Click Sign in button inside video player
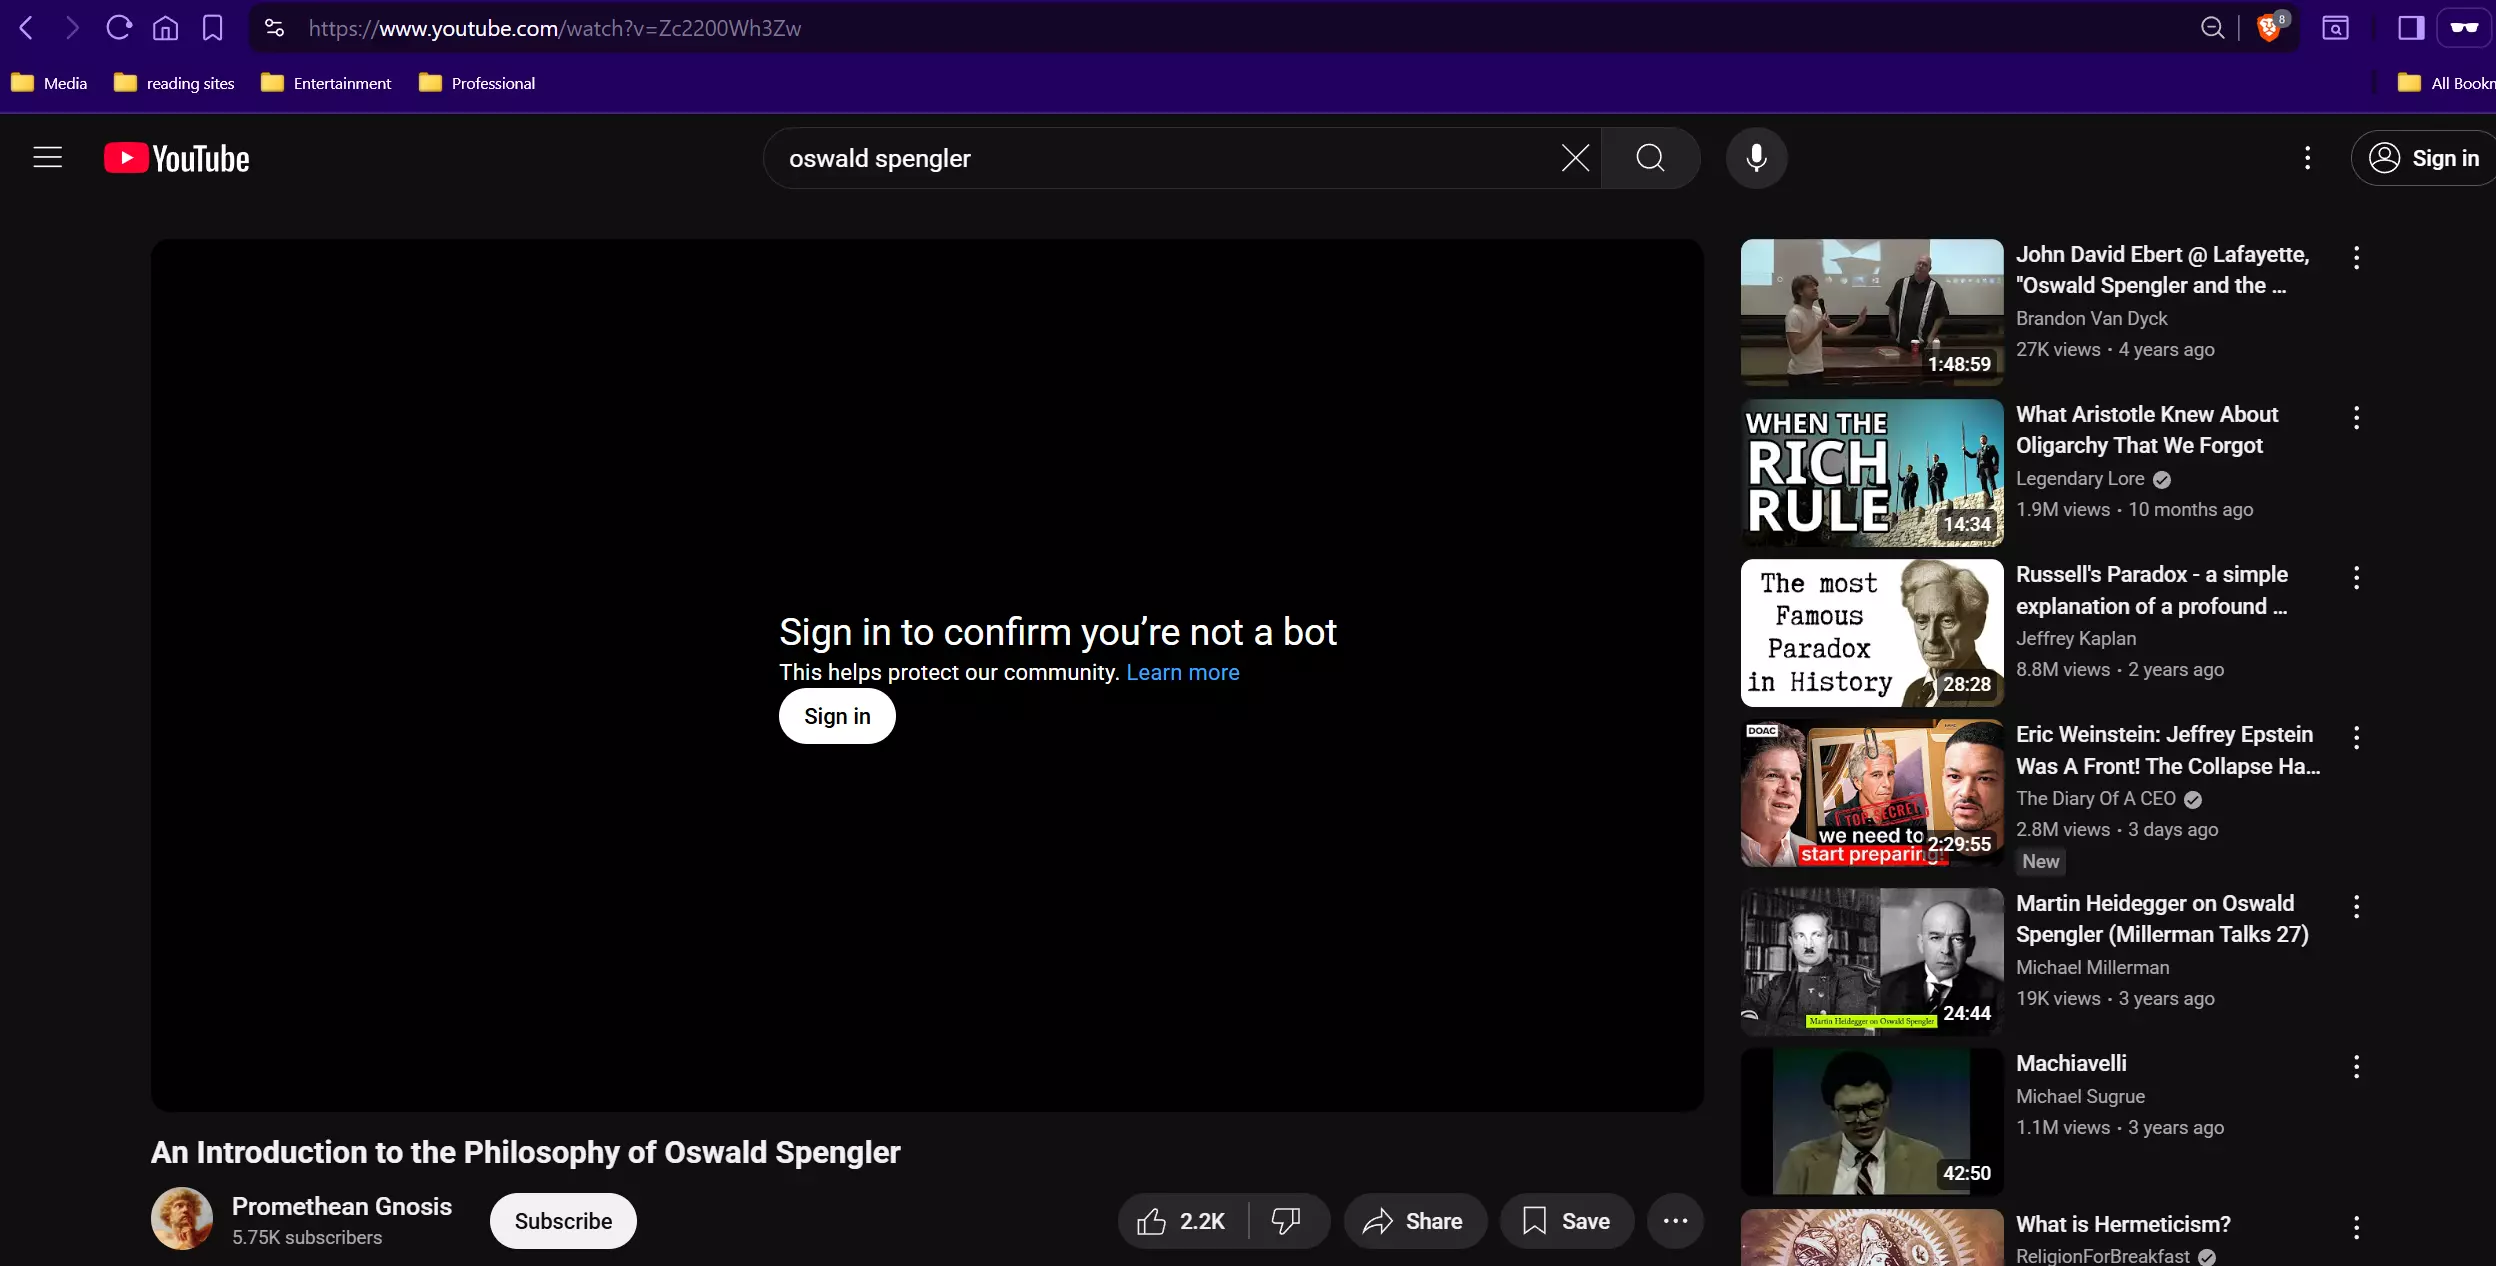The width and height of the screenshot is (2496, 1266). coord(837,716)
